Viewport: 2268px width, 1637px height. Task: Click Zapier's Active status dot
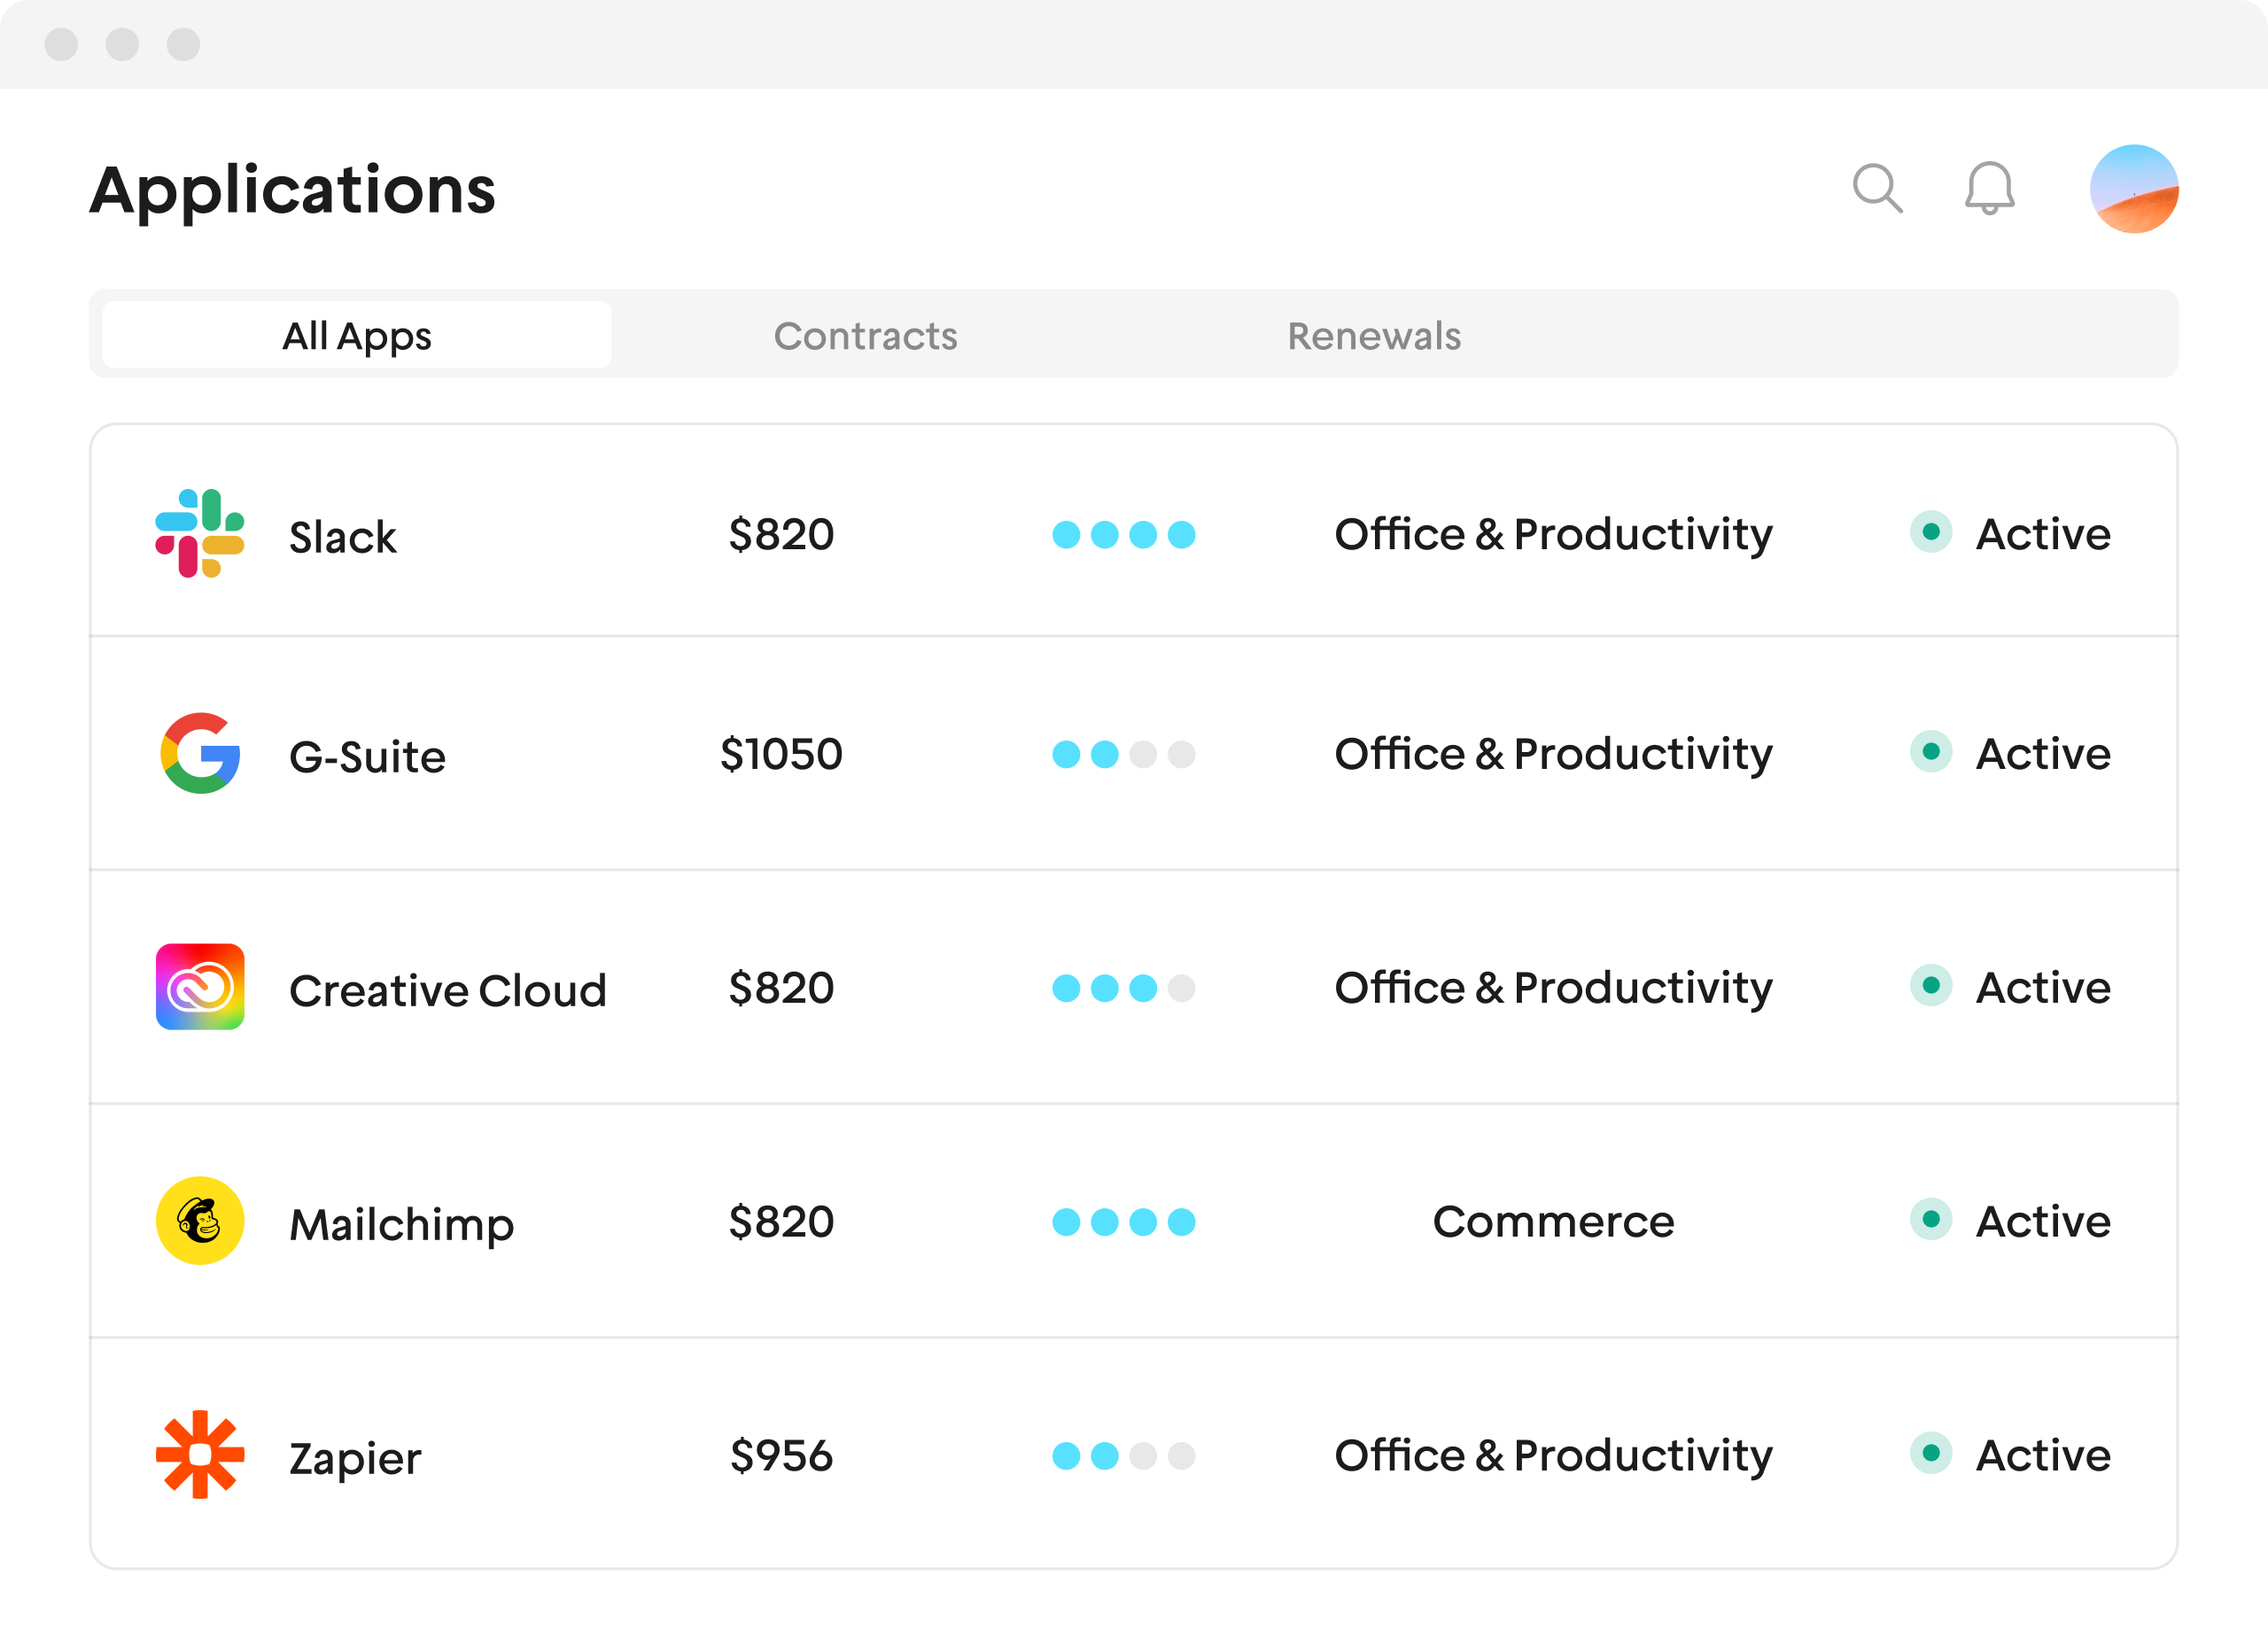coord(1931,1453)
